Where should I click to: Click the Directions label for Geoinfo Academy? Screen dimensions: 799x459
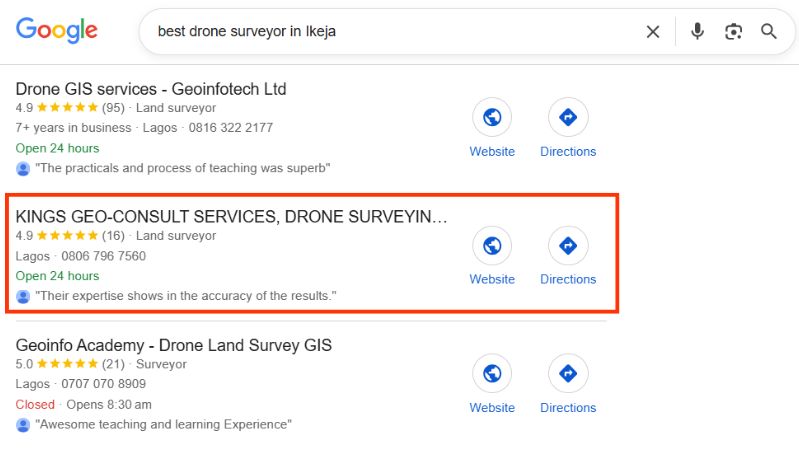click(568, 408)
